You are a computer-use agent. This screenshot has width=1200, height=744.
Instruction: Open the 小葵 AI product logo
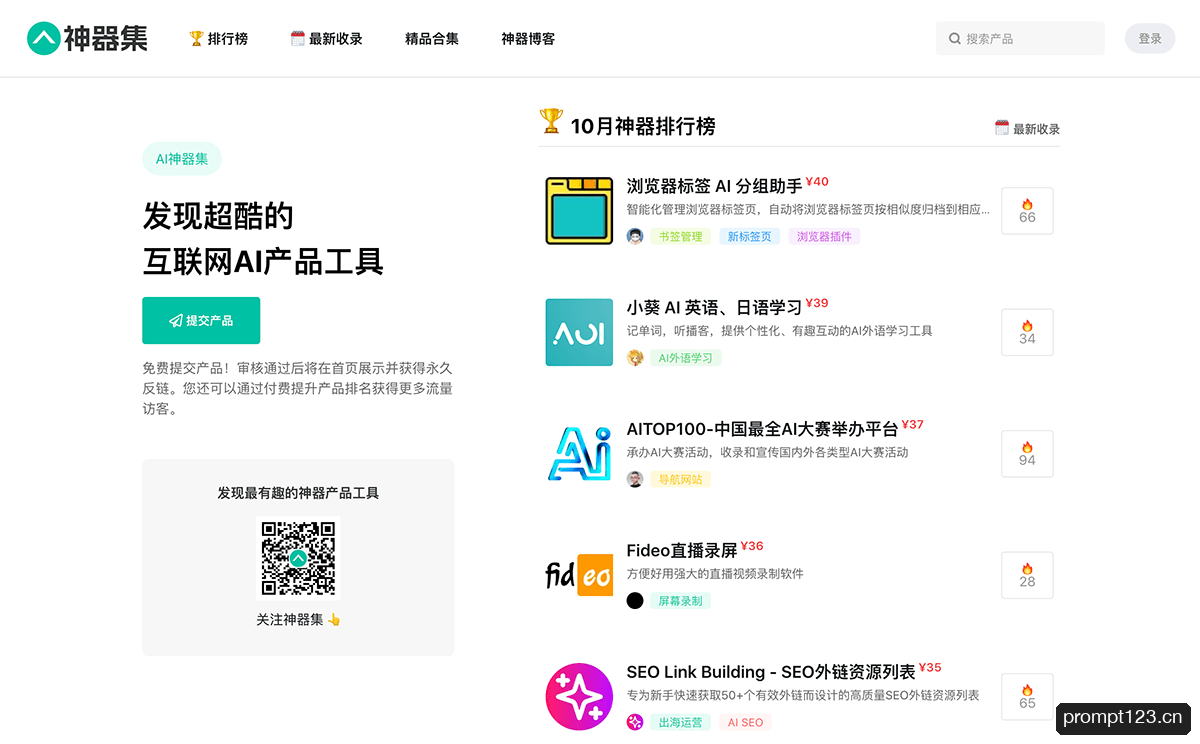[x=579, y=332]
